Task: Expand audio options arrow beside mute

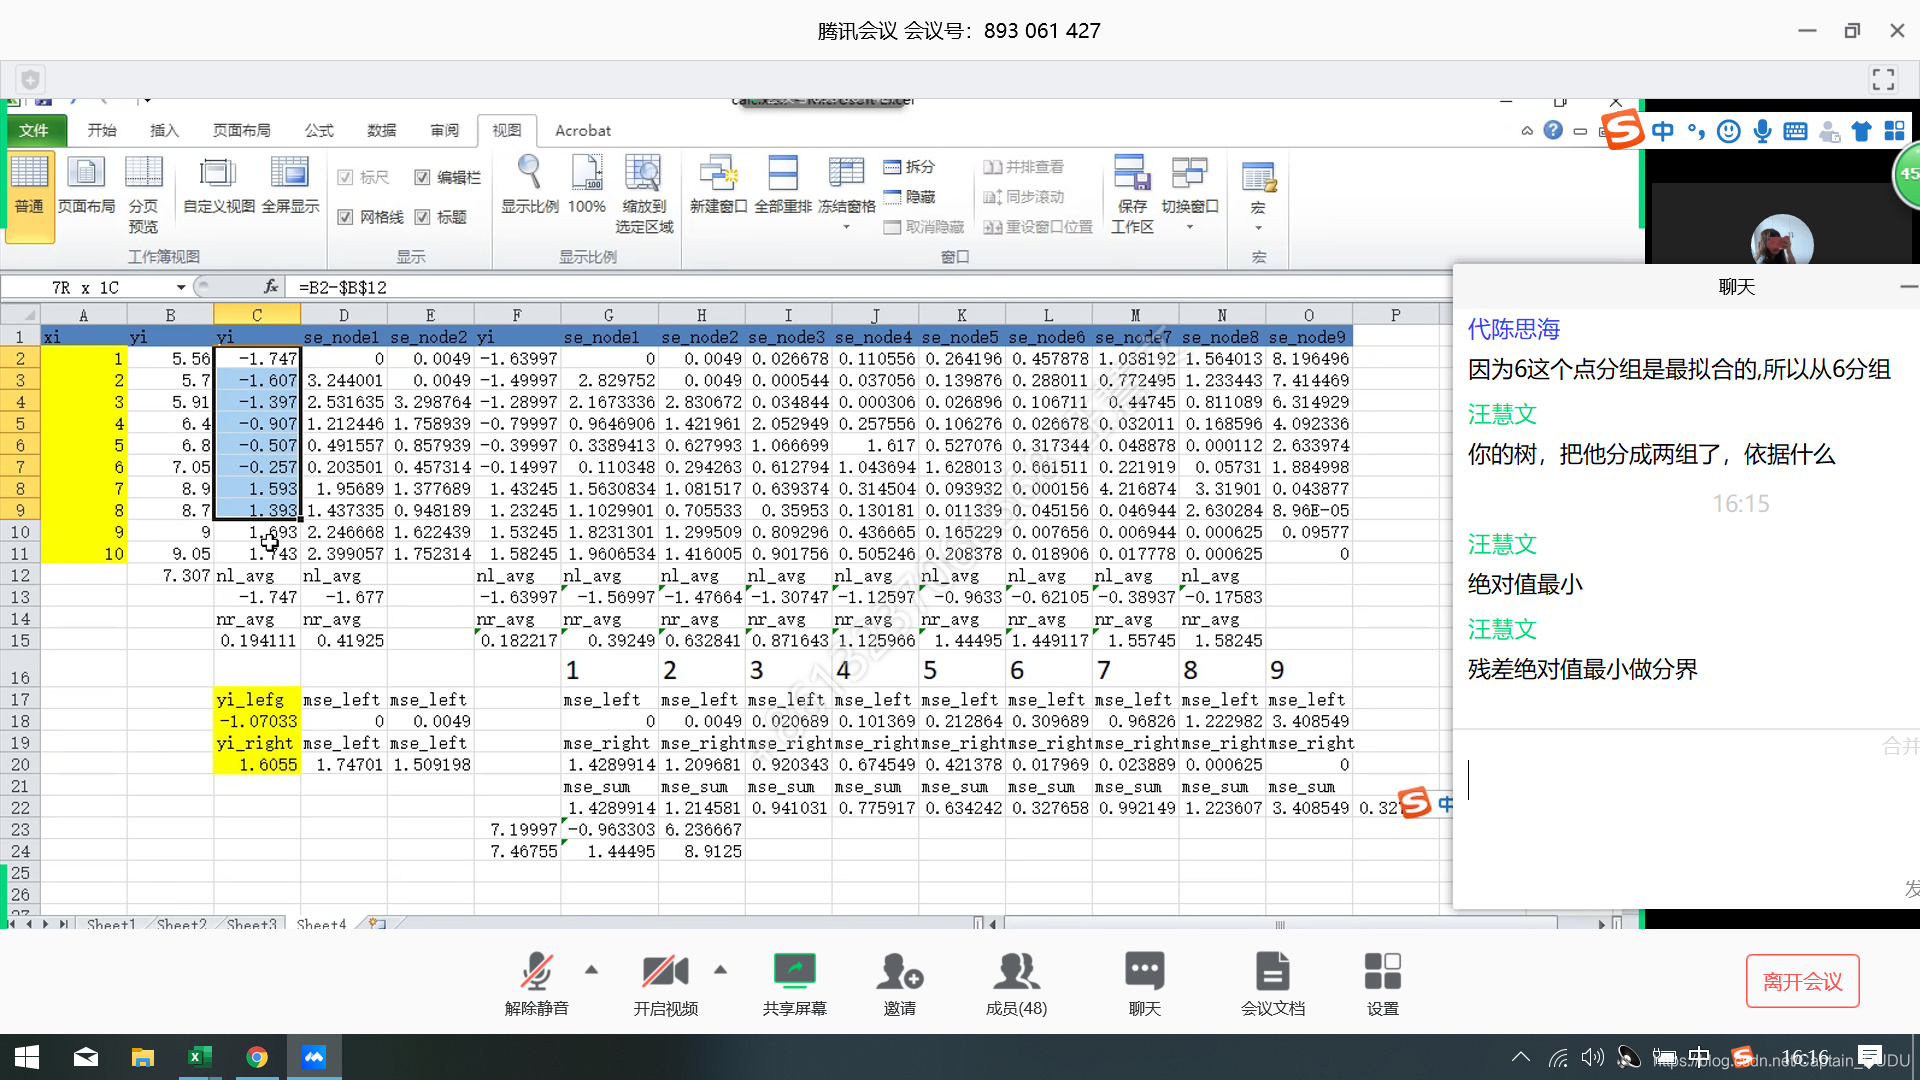Action: click(592, 969)
